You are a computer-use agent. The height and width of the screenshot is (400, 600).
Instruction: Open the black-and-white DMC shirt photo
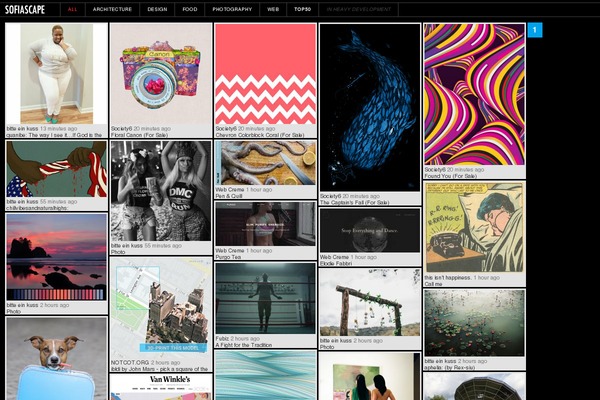[x=161, y=191]
